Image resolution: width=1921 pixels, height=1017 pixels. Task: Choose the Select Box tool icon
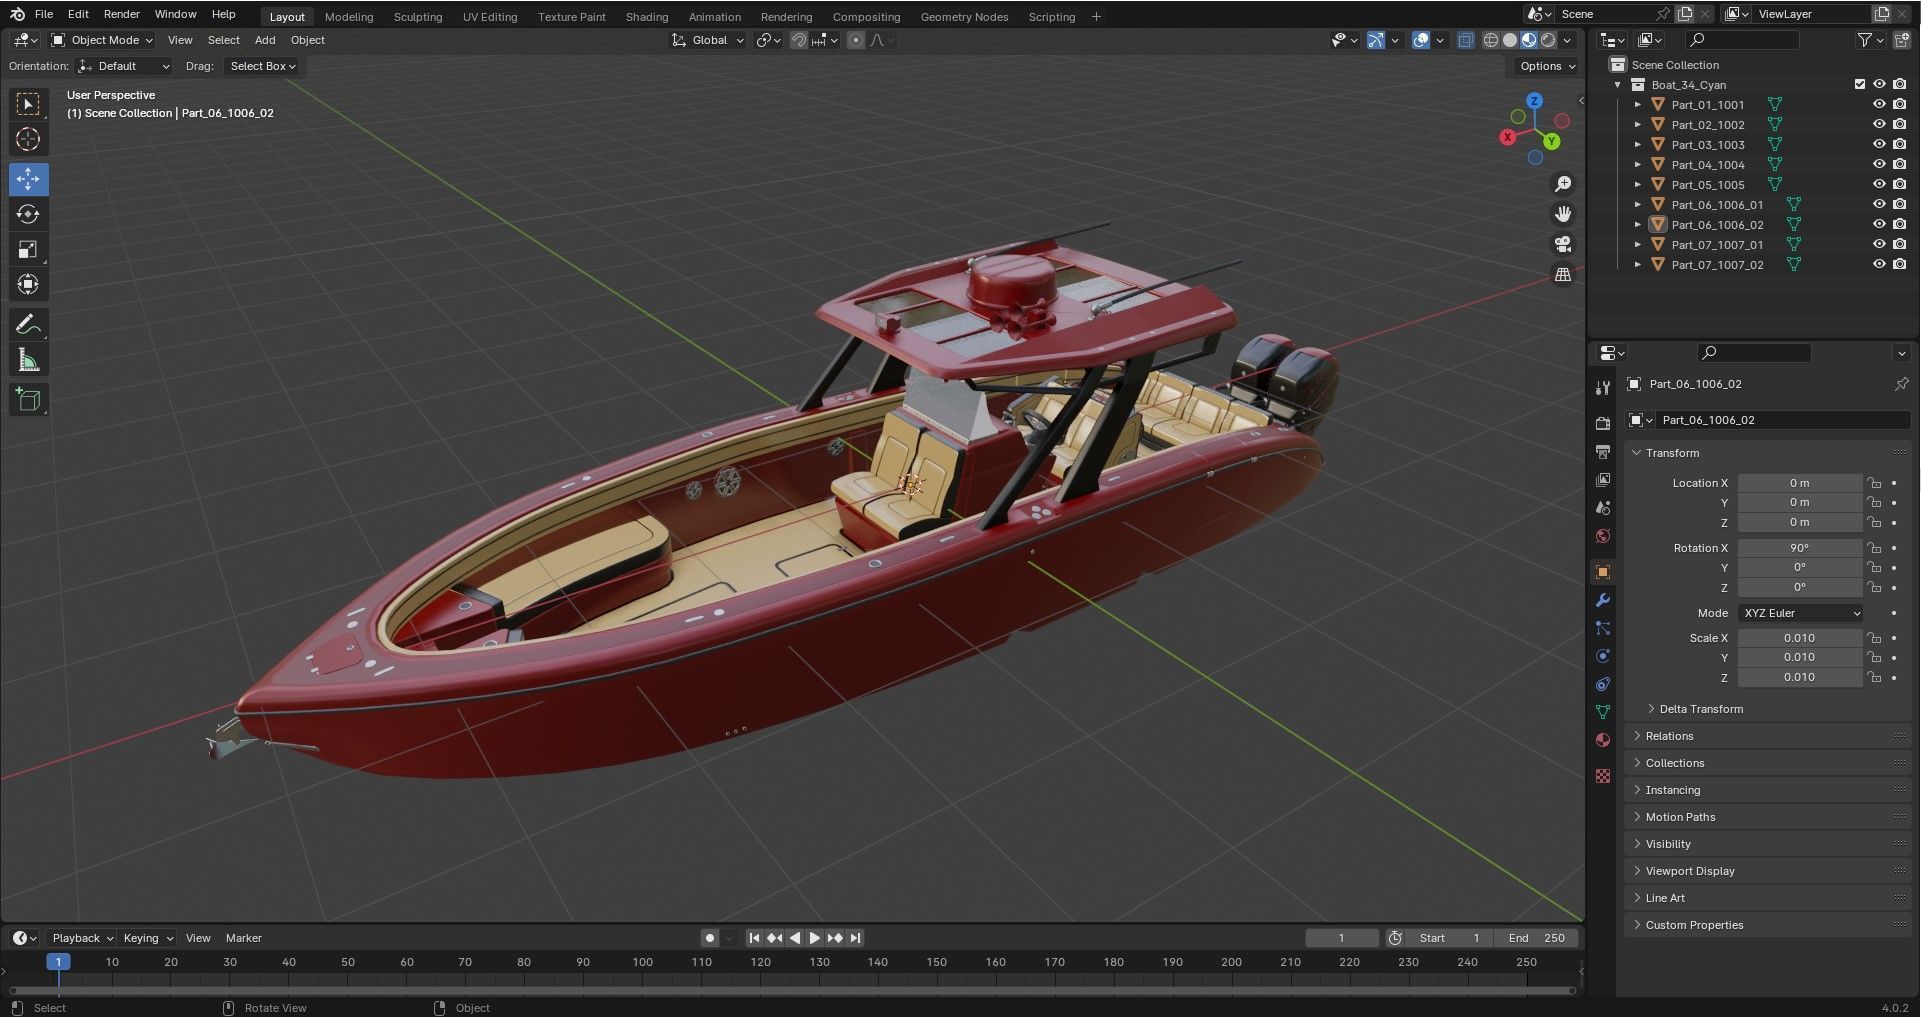pyautogui.click(x=28, y=104)
